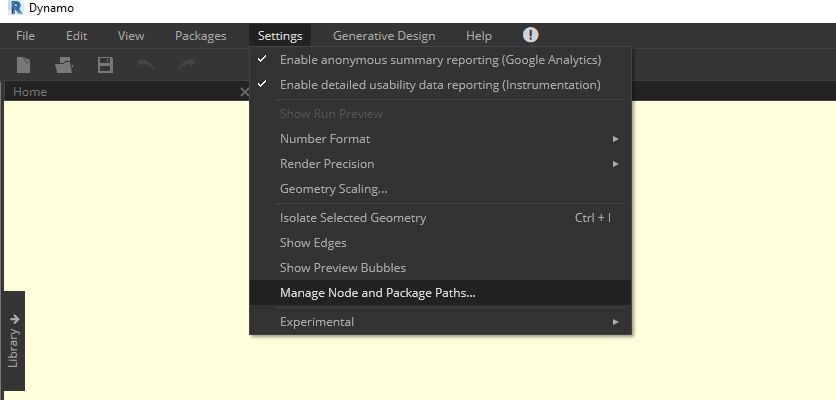Toggle Show Edges option
The width and height of the screenshot is (836, 400).
[313, 243]
